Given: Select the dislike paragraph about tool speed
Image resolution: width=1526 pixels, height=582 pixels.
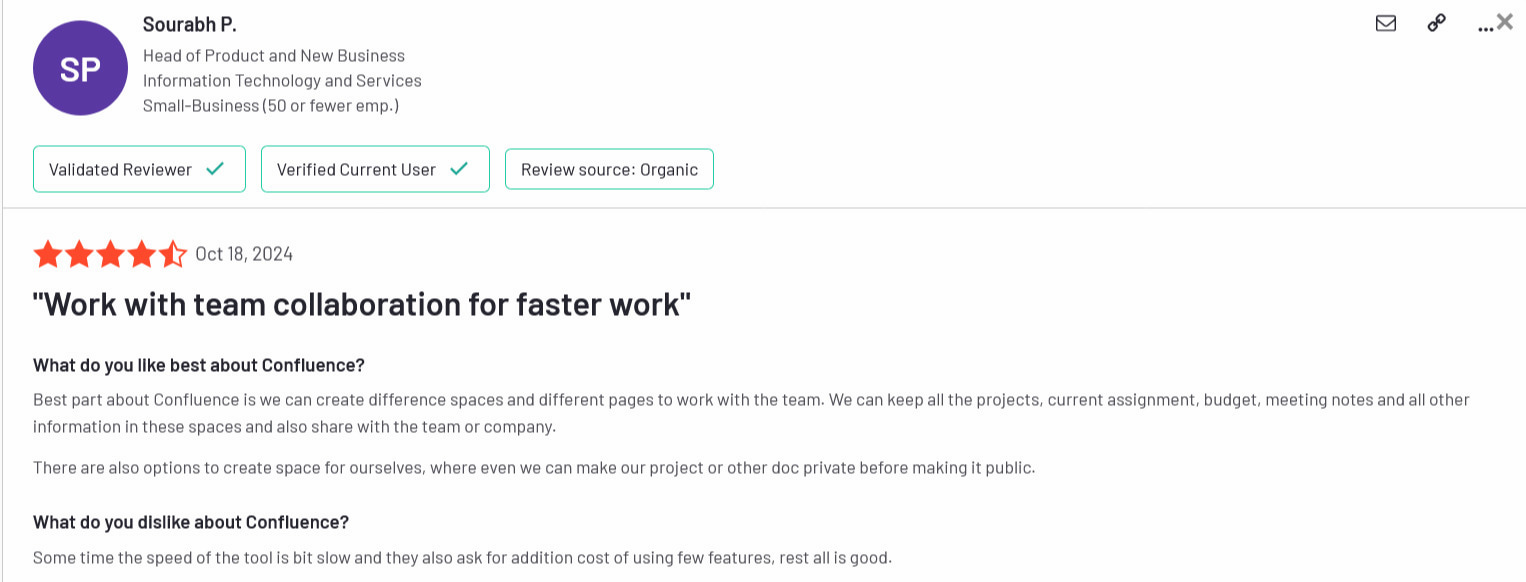Looking at the screenshot, I should tap(462, 557).
